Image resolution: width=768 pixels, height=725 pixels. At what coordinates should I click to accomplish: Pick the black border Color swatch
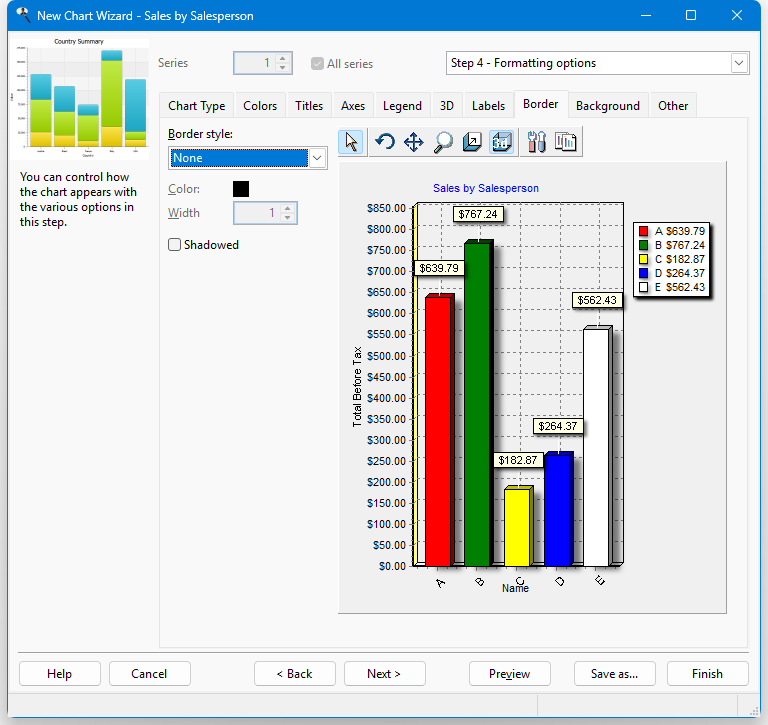(x=241, y=188)
